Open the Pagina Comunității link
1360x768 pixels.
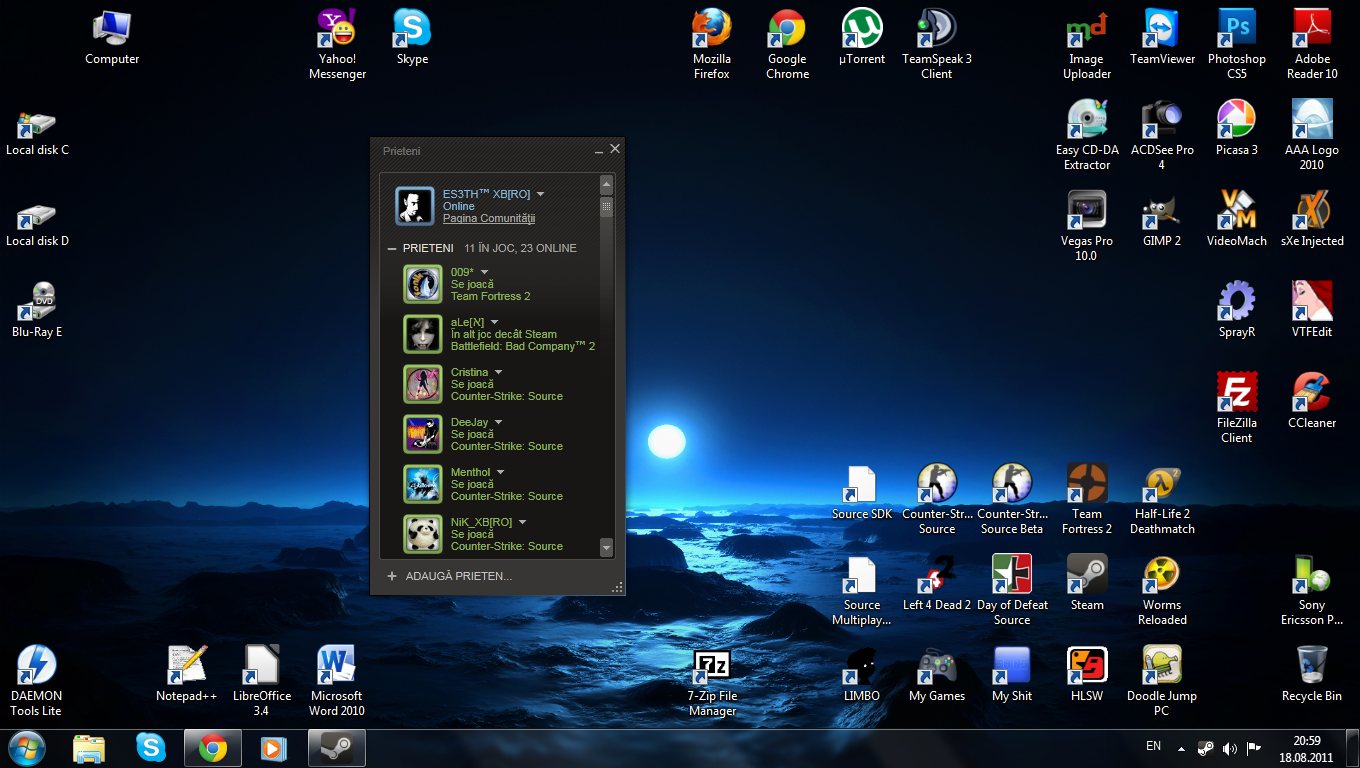pyautogui.click(x=489, y=218)
